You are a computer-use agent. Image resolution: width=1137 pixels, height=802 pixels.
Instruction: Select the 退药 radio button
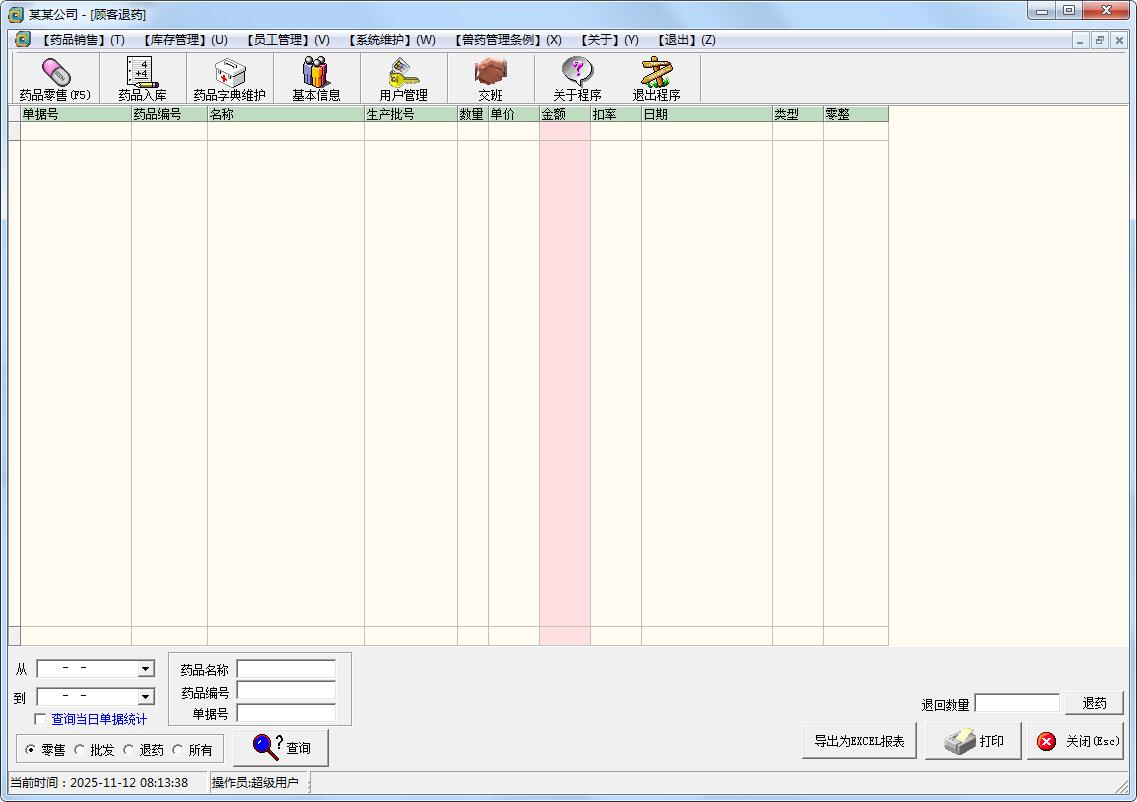(x=129, y=750)
